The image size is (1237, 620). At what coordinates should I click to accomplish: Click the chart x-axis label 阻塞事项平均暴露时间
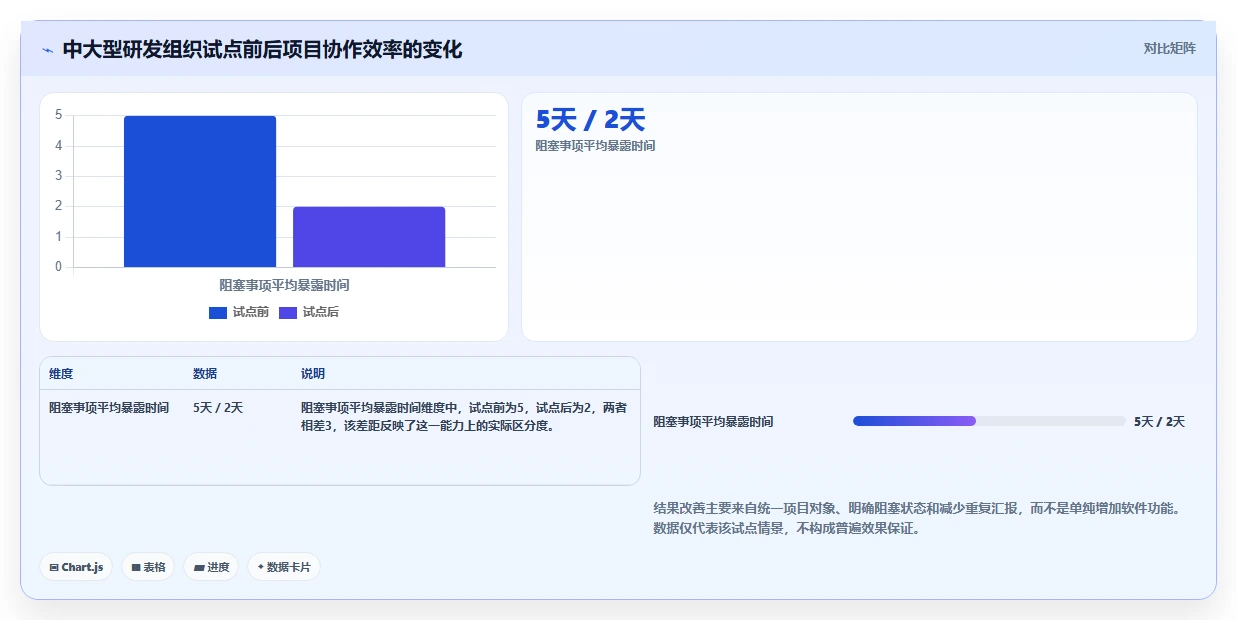coord(284,285)
